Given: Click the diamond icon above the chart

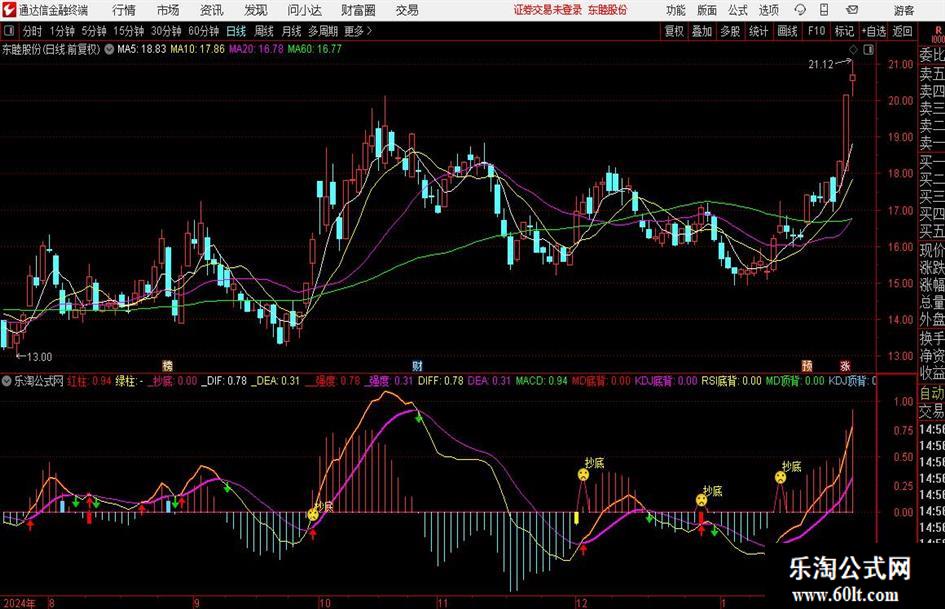Looking at the screenshot, I should [853, 49].
